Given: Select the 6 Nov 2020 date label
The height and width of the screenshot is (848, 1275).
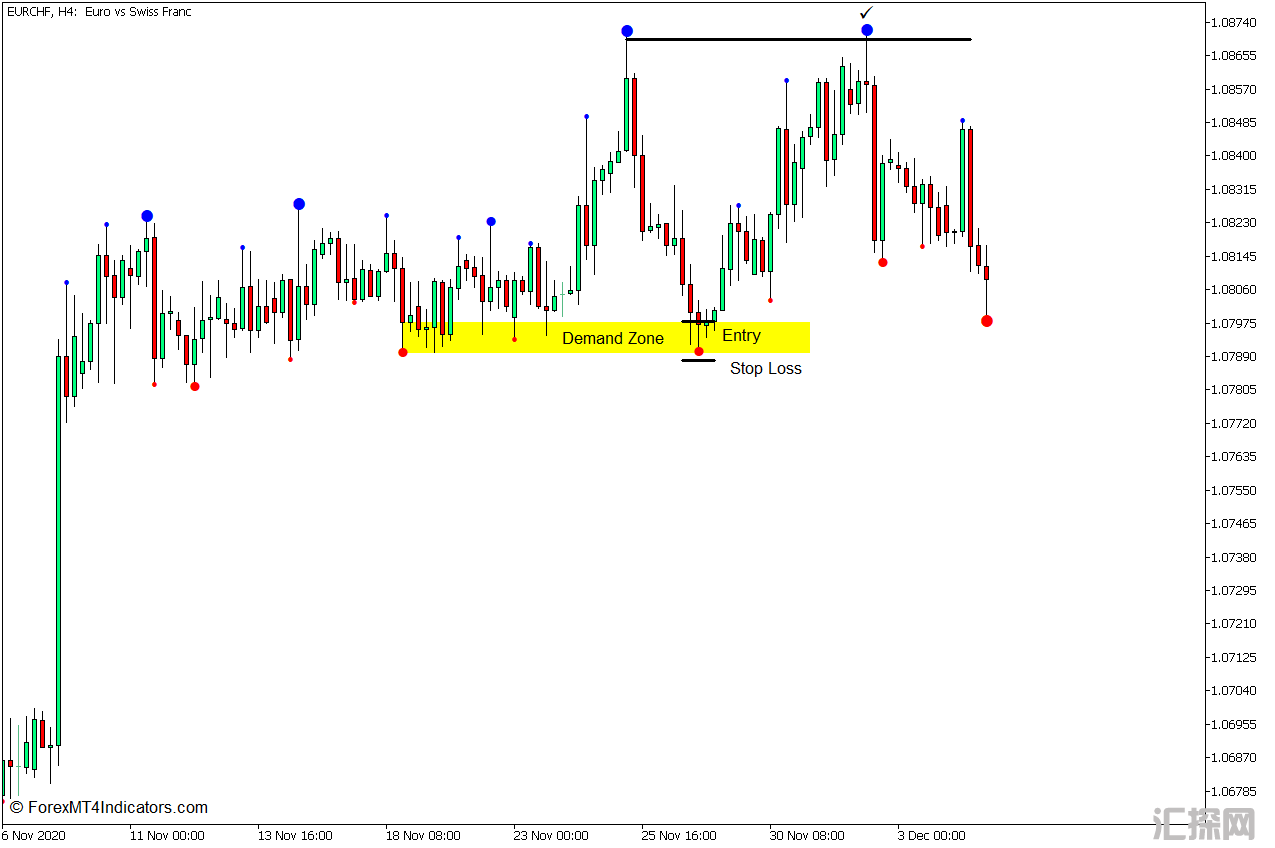Looking at the screenshot, I should click(x=34, y=836).
